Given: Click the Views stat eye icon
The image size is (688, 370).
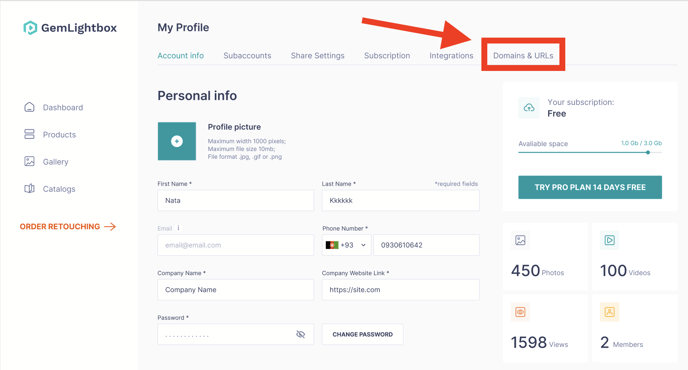Looking at the screenshot, I should click(520, 312).
